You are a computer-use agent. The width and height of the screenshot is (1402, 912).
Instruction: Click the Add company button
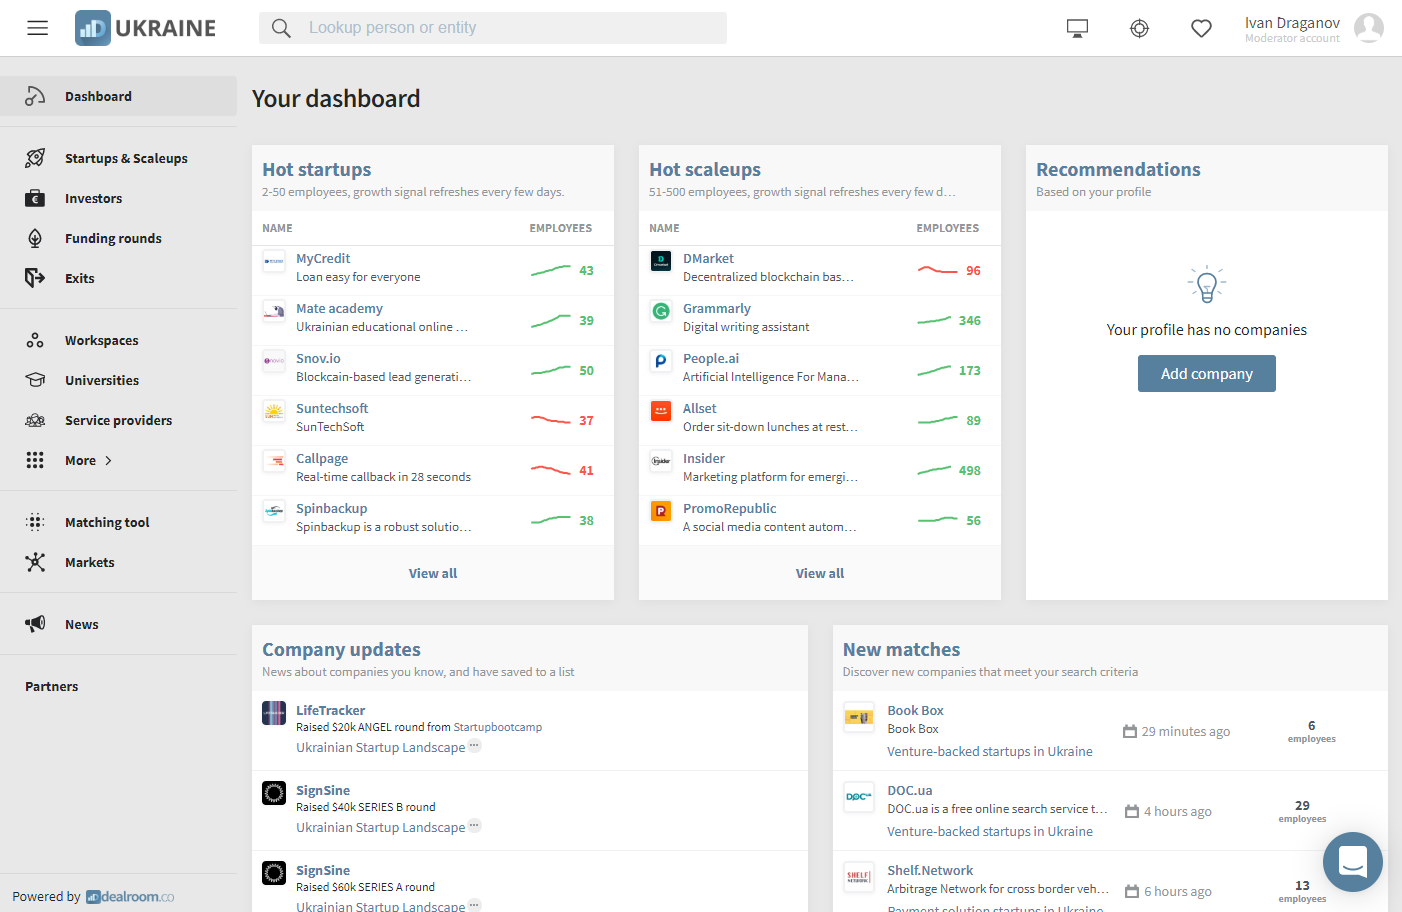pos(1206,373)
